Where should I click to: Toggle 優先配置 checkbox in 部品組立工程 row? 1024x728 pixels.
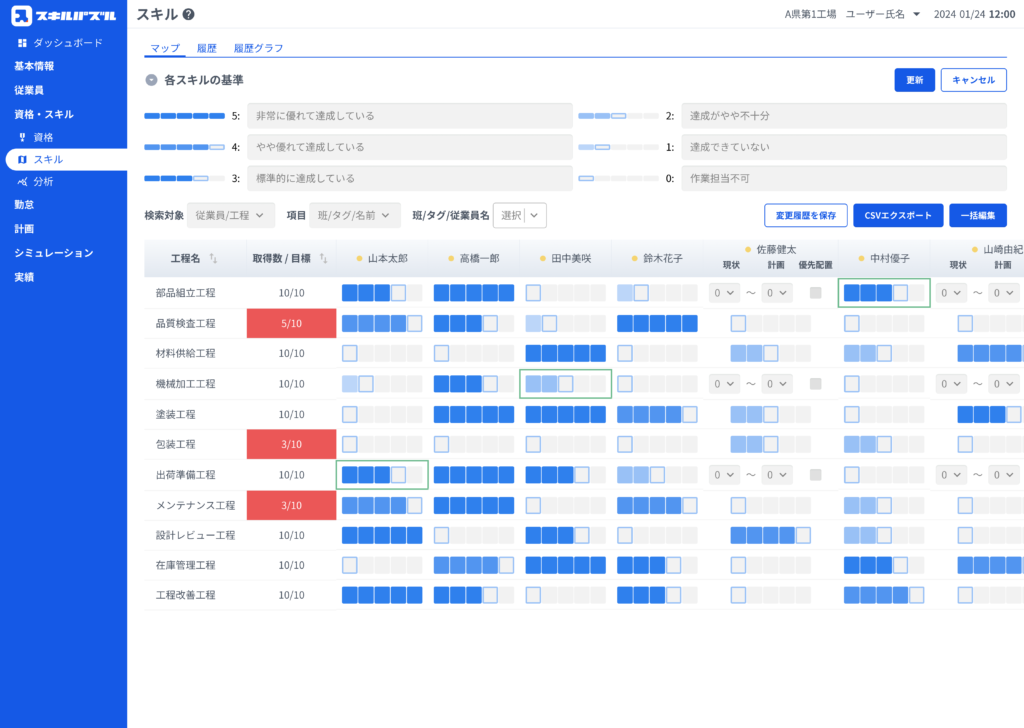pos(816,293)
